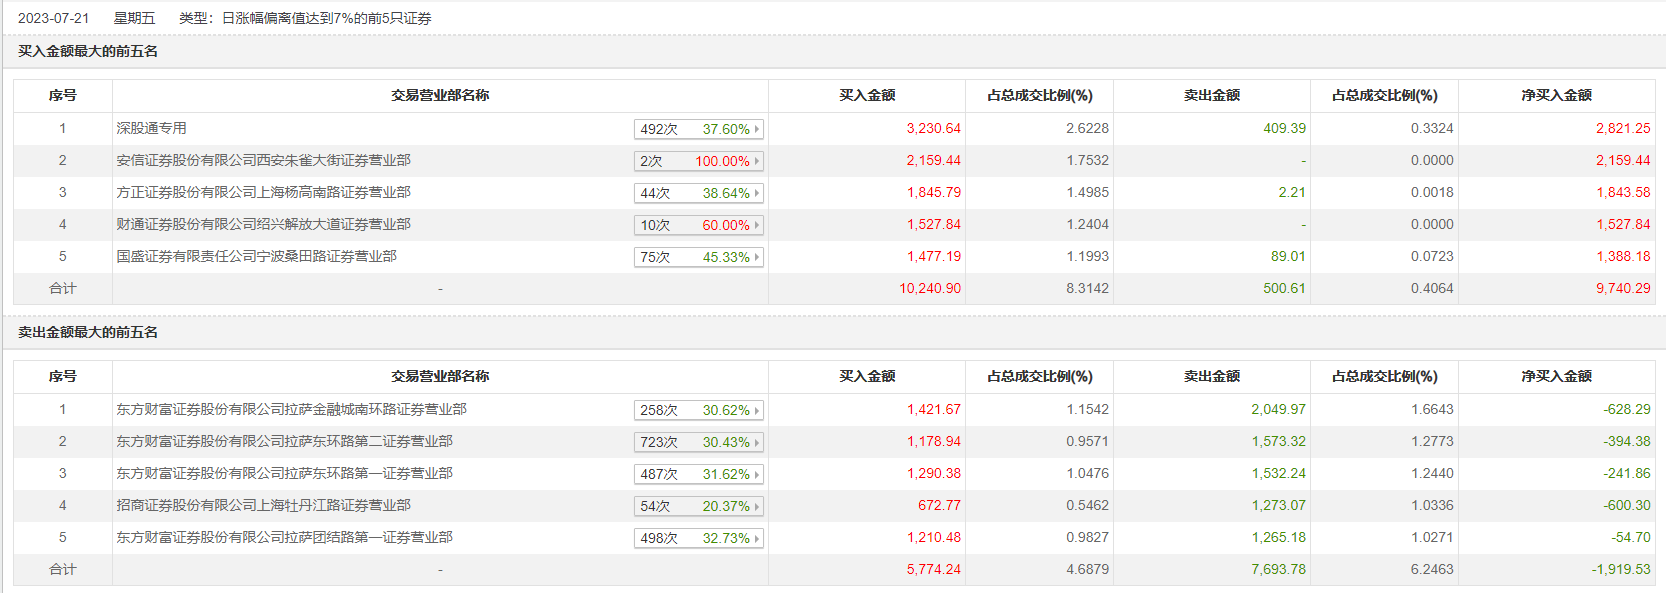Image resolution: width=1666 pixels, height=593 pixels.
Task: Click the arrow icon beside 31.62%
Action: point(757,474)
